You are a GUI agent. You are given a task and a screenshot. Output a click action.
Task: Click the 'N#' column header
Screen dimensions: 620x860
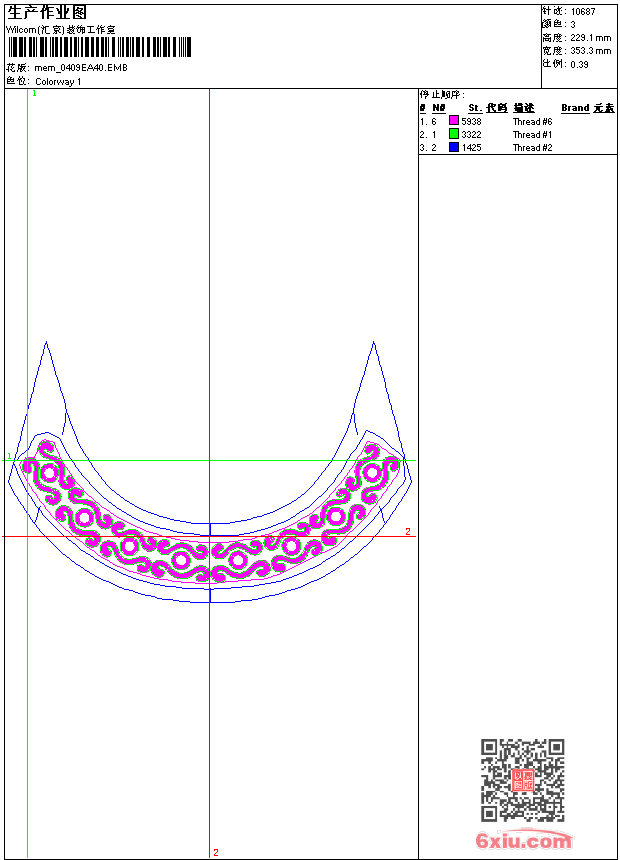coord(438,108)
